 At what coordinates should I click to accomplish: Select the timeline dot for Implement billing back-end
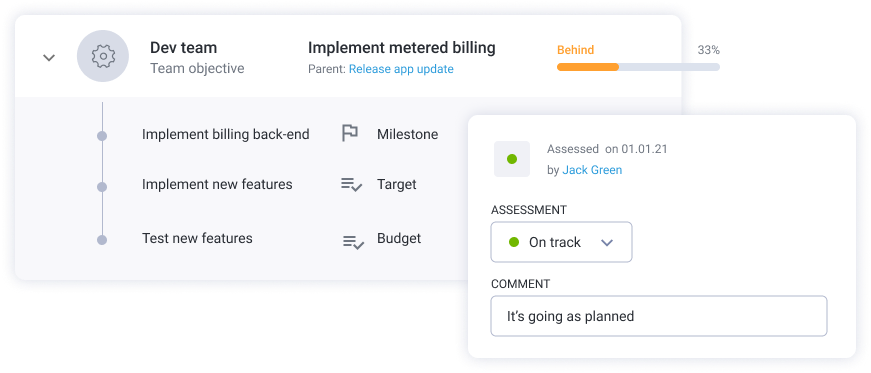pyautogui.click(x=102, y=135)
